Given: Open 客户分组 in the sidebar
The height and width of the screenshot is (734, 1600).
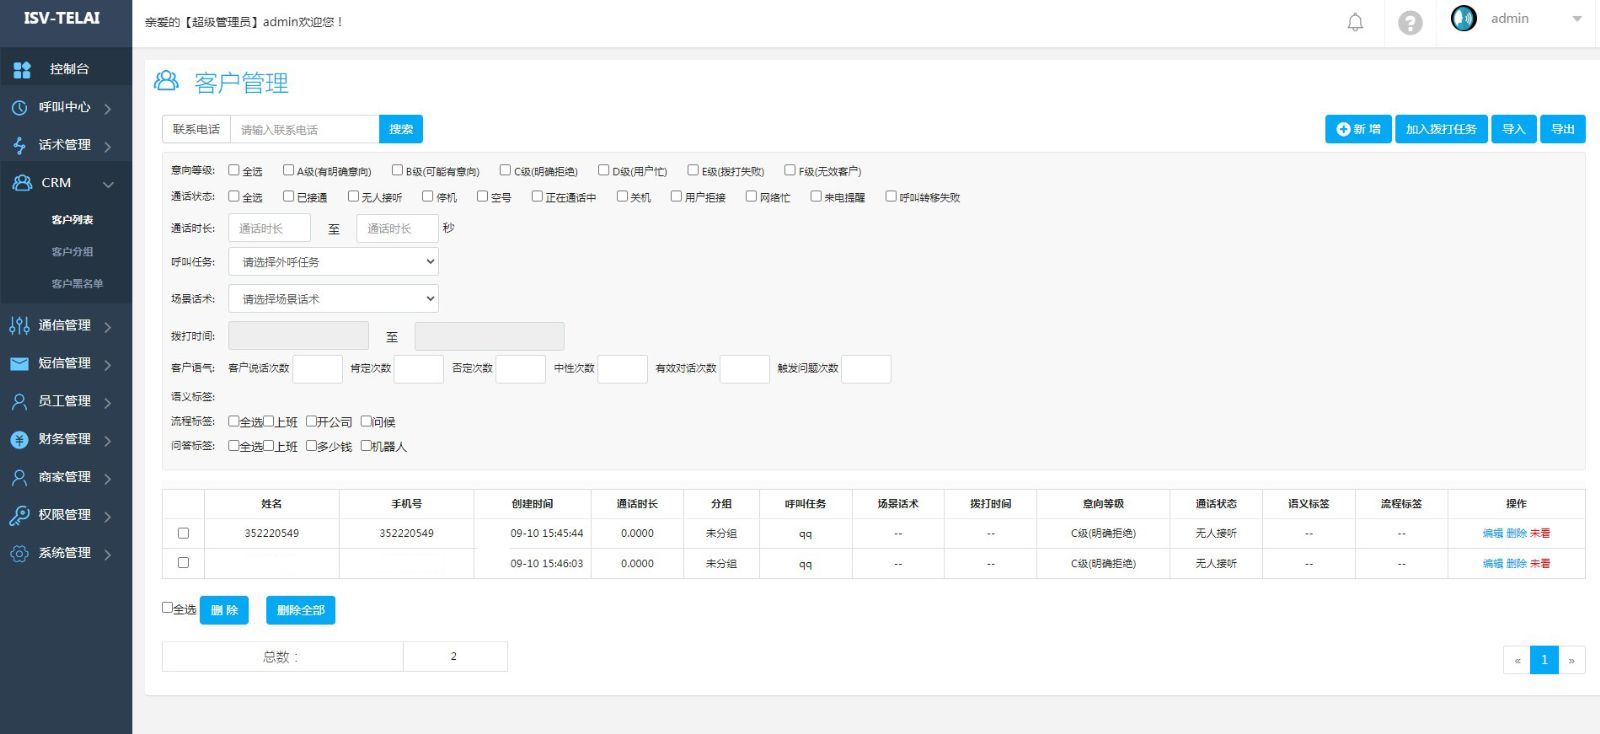Looking at the screenshot, I should [72, 252].
